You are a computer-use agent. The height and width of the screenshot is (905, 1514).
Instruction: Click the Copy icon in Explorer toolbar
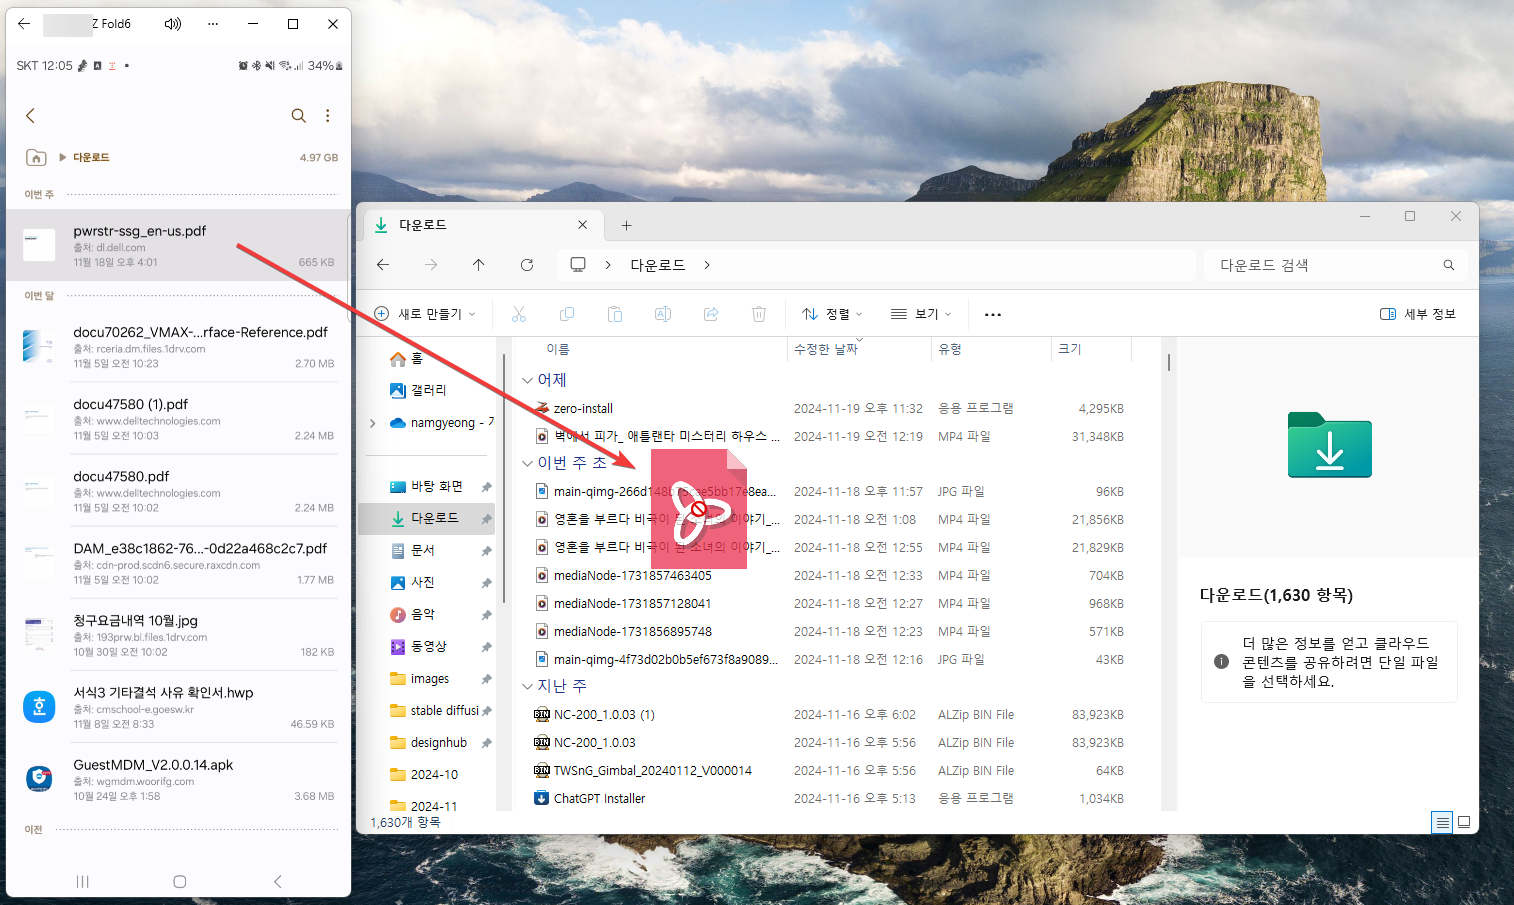point(567,314)
